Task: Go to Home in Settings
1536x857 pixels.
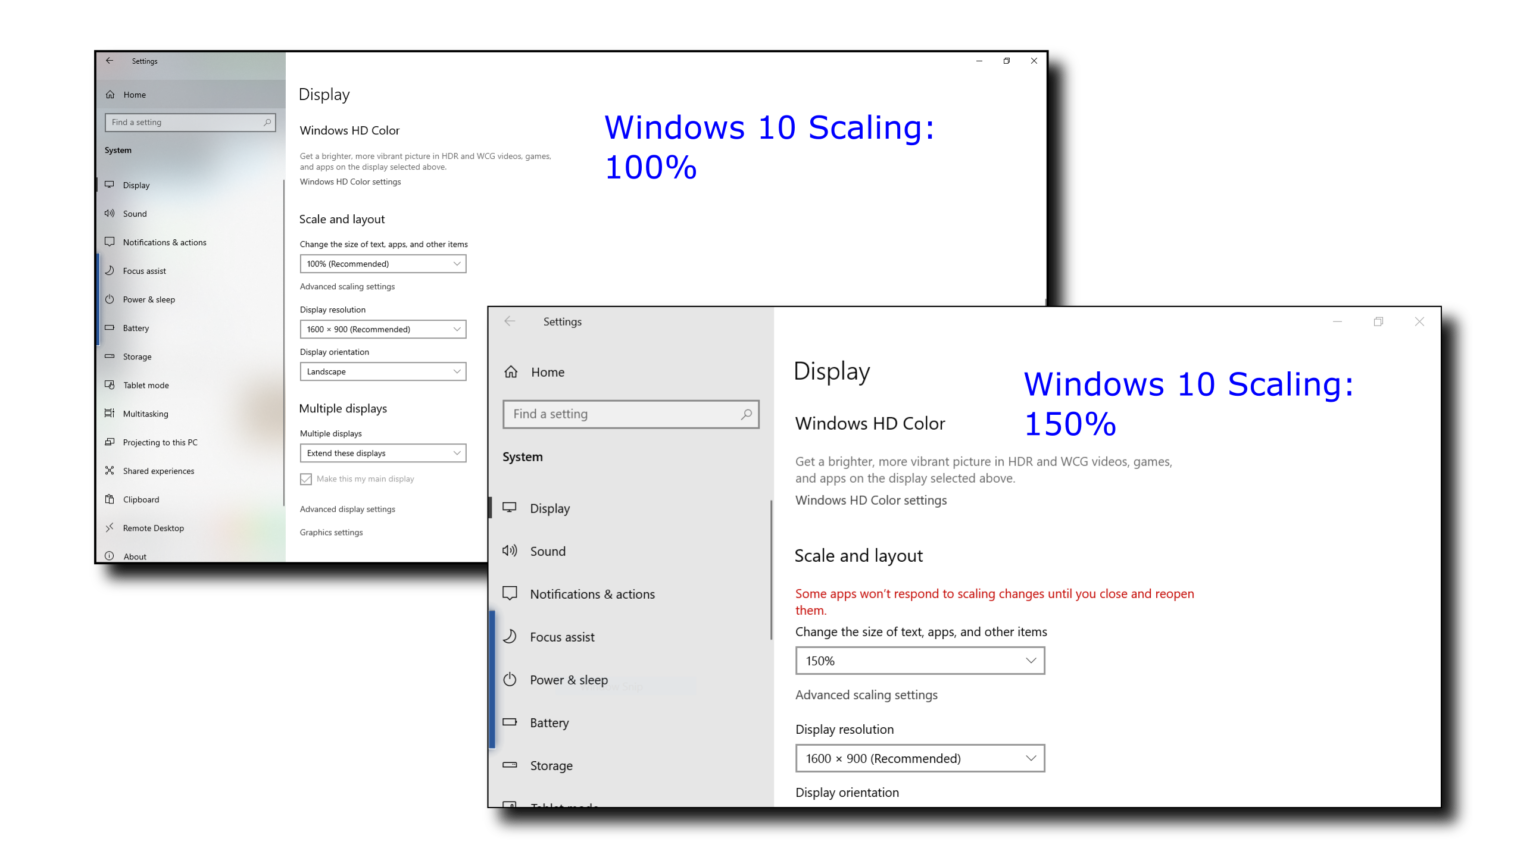Action: pyautogui.click(x=547, y=371)
